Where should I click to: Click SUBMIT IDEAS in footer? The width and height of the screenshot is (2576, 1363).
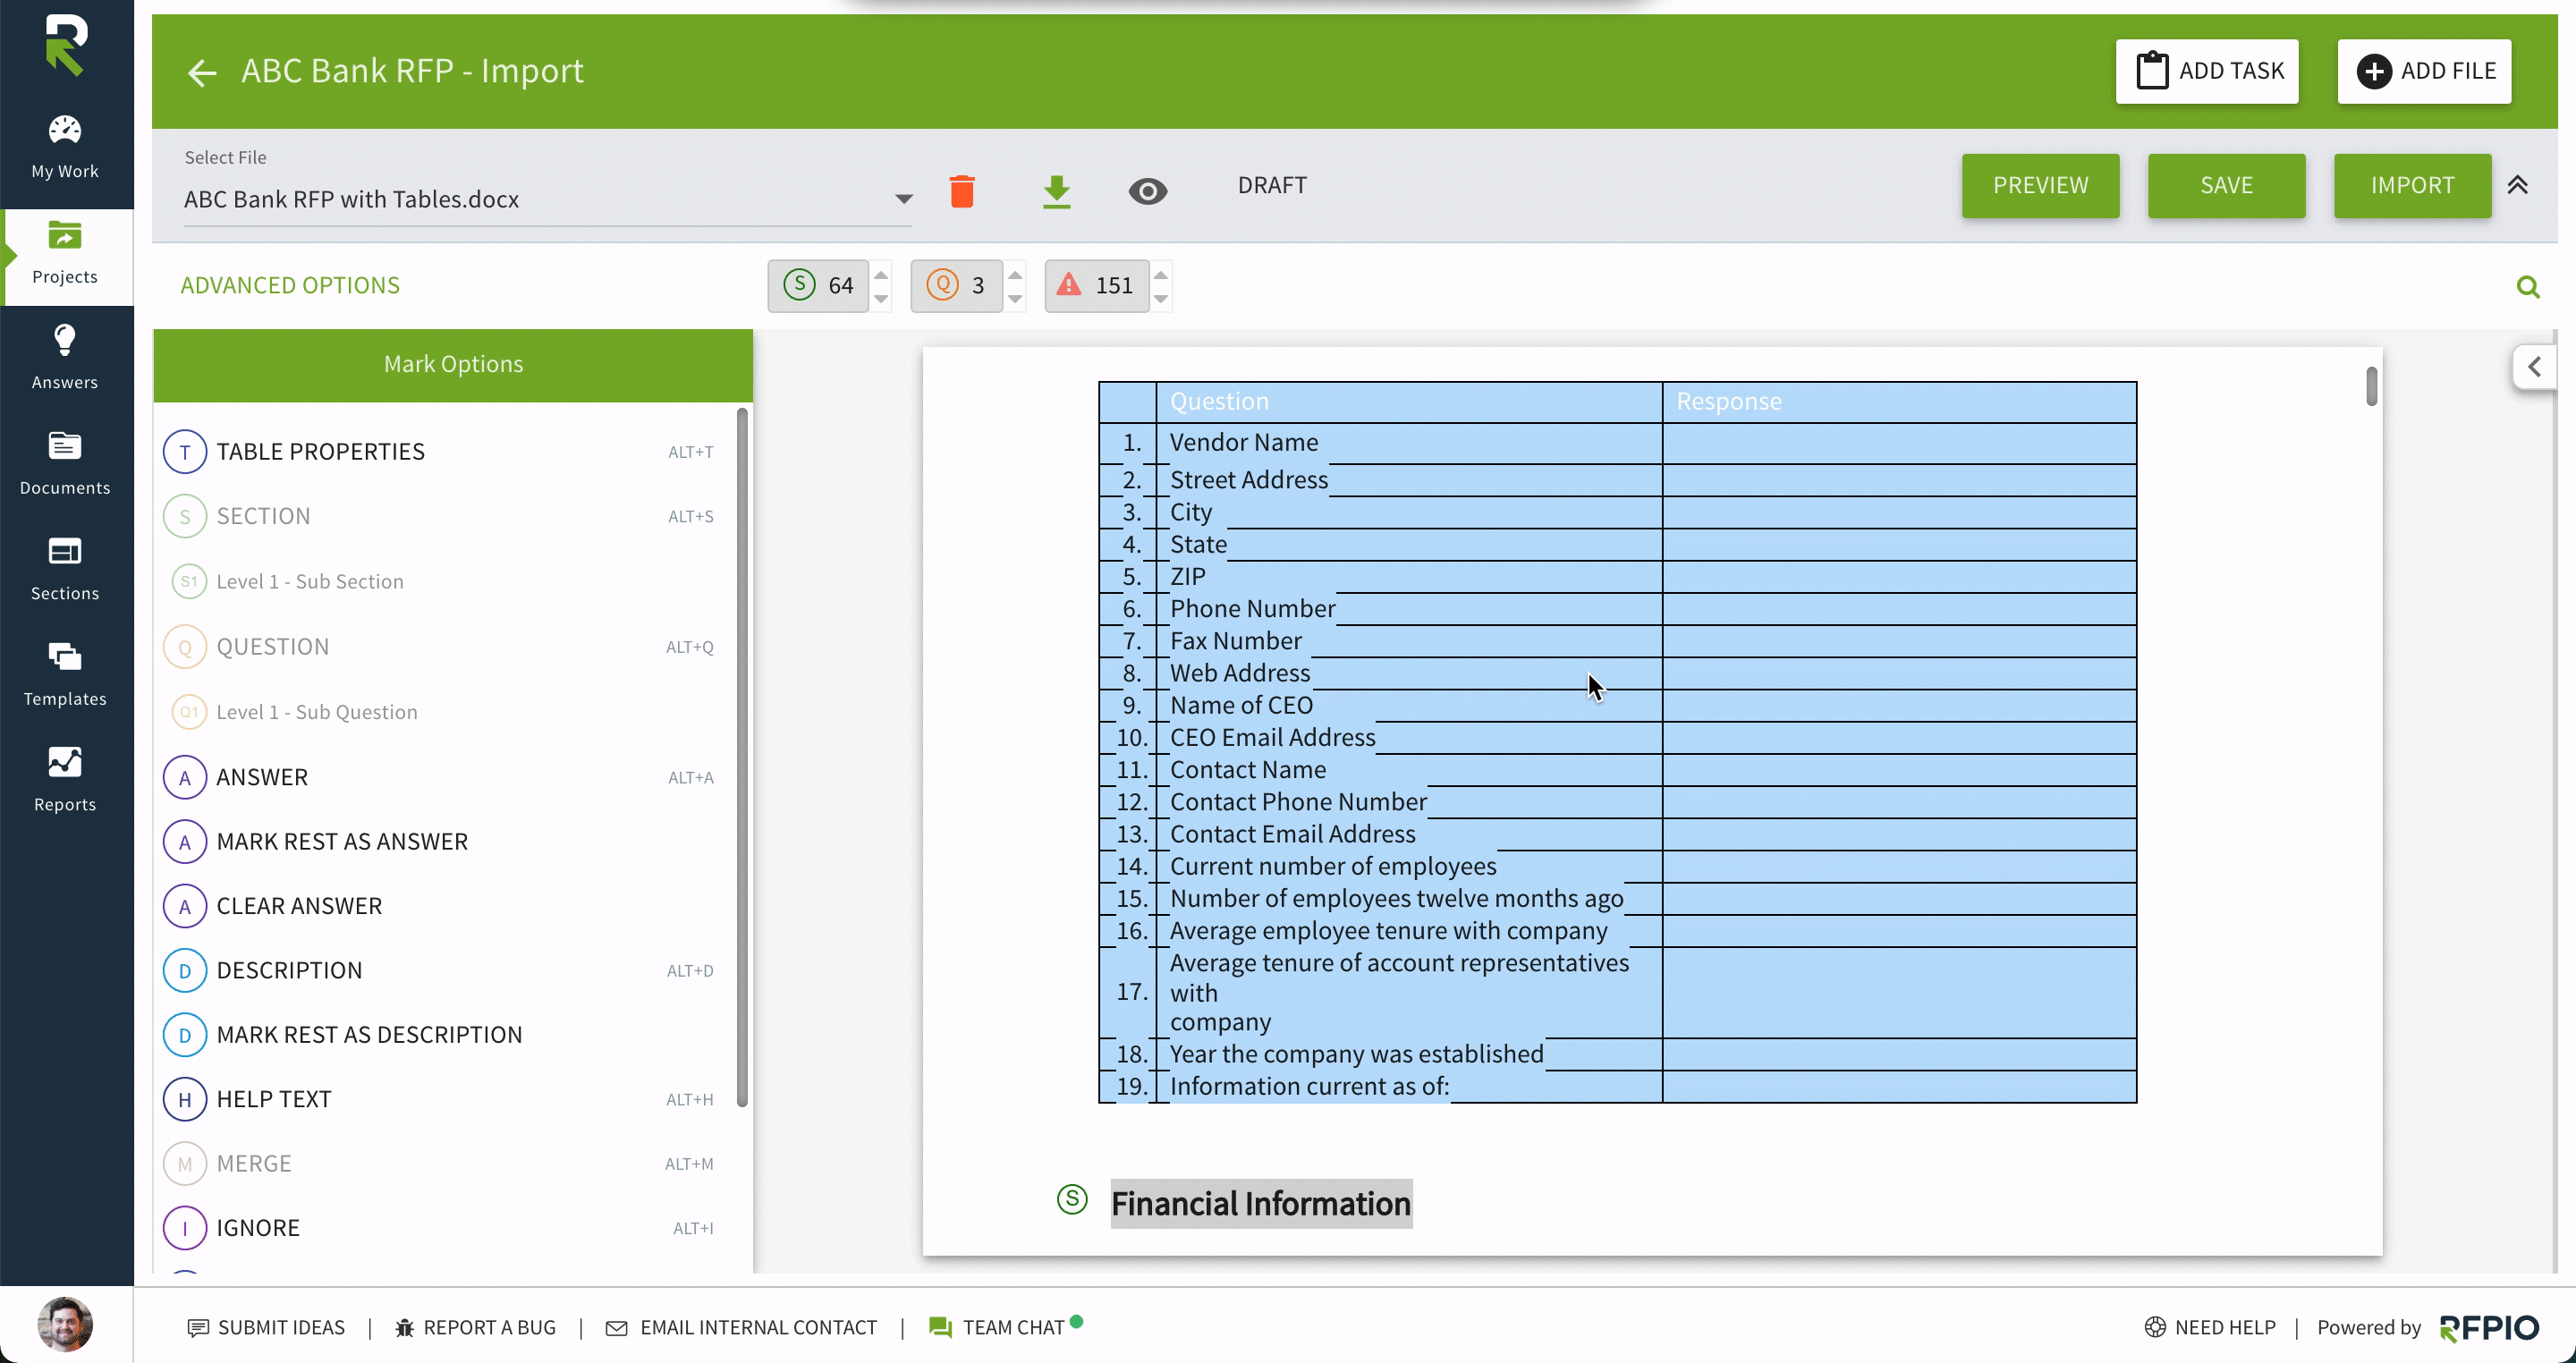pyautogui.click(x=266, y=1327)
